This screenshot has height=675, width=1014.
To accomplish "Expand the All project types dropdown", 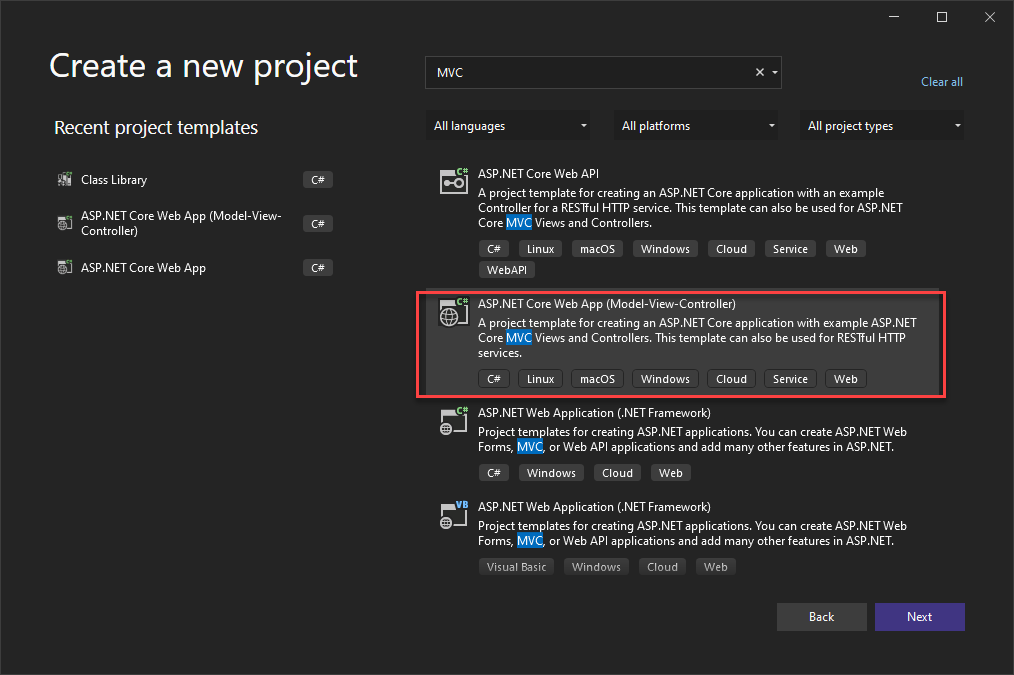I will tap(884, 126).
